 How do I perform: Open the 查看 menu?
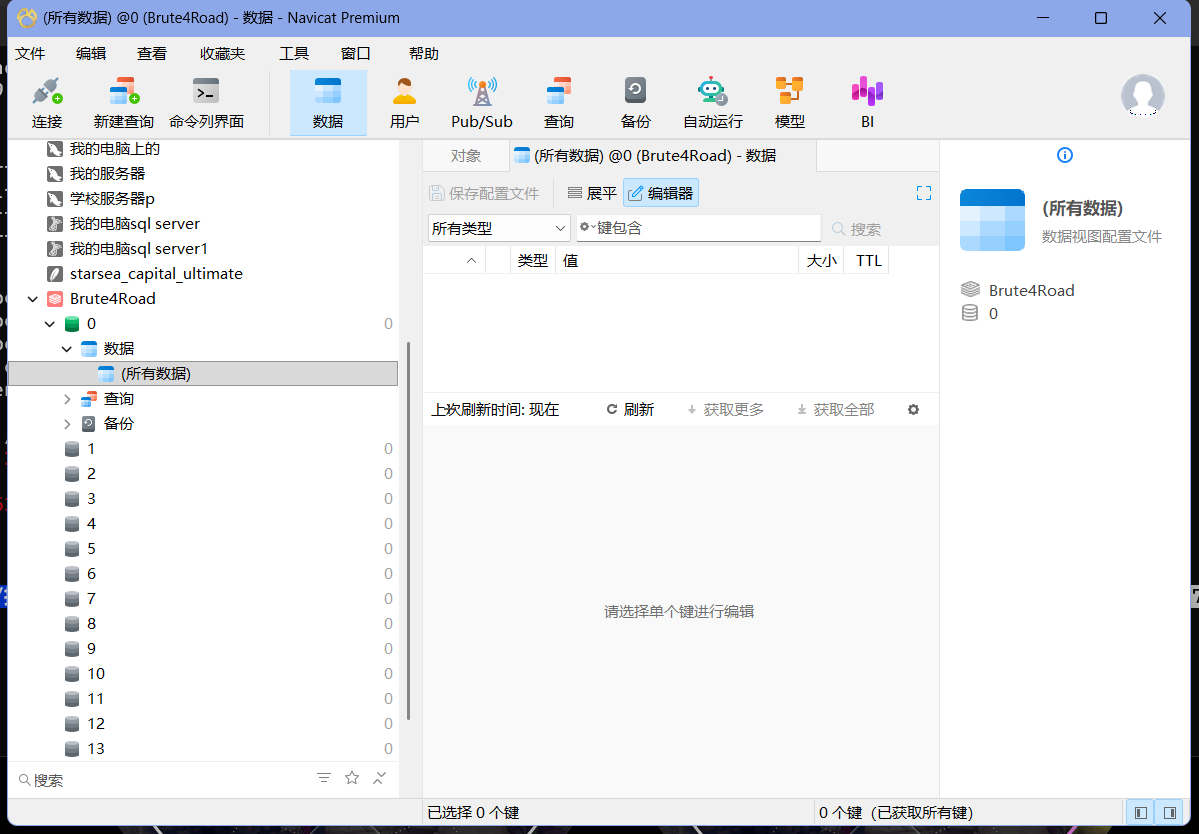click(x=151, y=54)
